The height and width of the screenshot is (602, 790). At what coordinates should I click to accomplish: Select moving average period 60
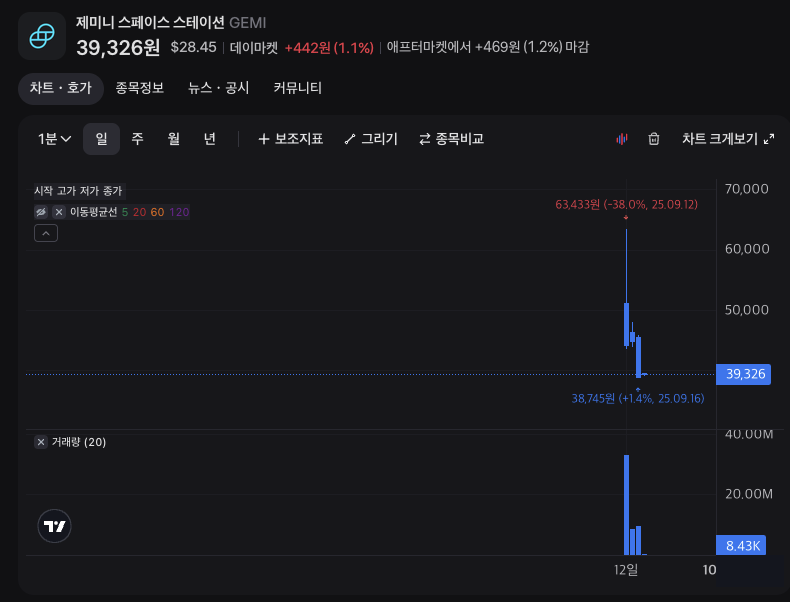[x=158, y=212]
